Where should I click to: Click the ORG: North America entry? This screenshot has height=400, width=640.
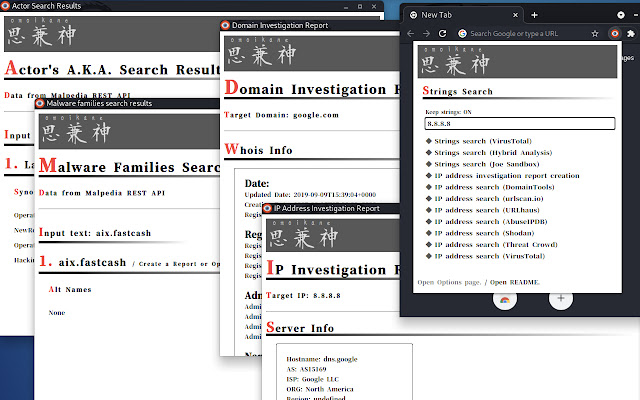point(320,389)
